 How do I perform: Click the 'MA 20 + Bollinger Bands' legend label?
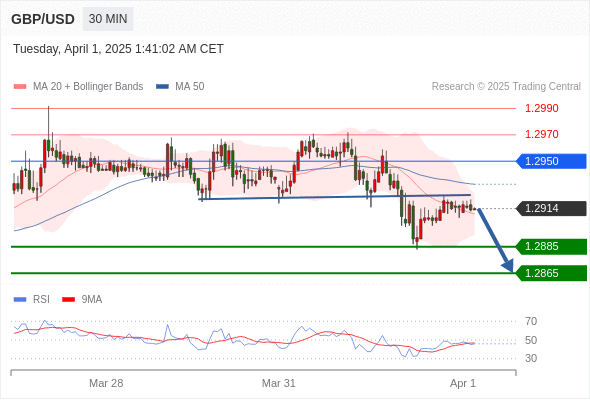point(88,87)
